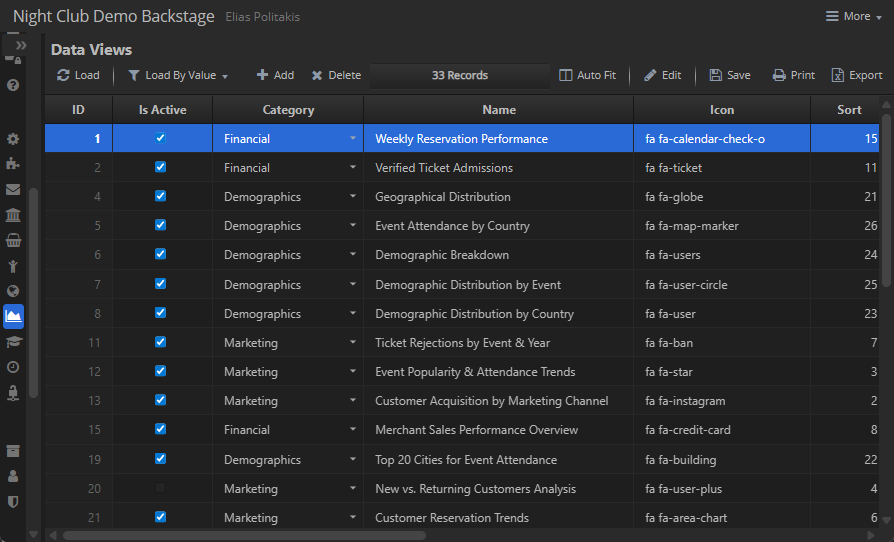Click the clock icon in sidebar

point(13,367)
